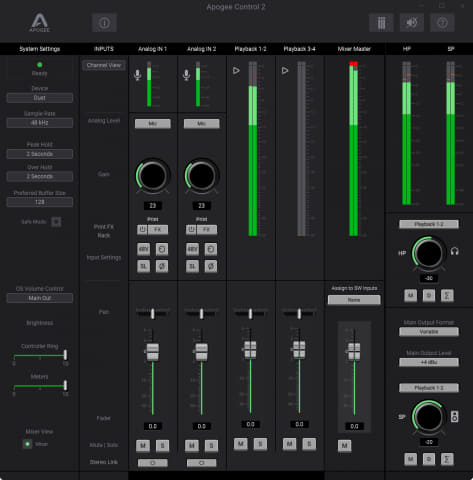This screenshot has height=480, width=473.
Task: Dim the headphone output
Action: 429,295
